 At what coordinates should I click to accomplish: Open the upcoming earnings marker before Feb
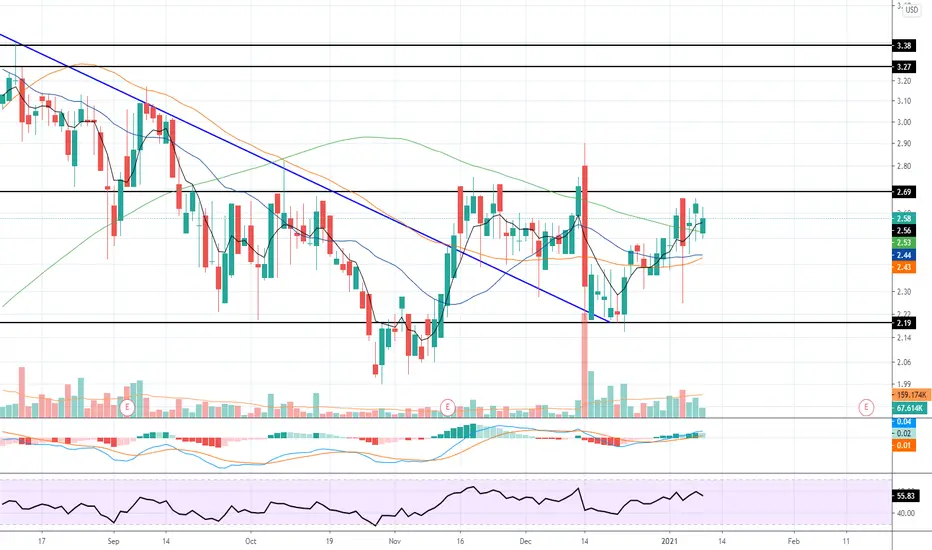pyautogui.click(x=866, y=407)
